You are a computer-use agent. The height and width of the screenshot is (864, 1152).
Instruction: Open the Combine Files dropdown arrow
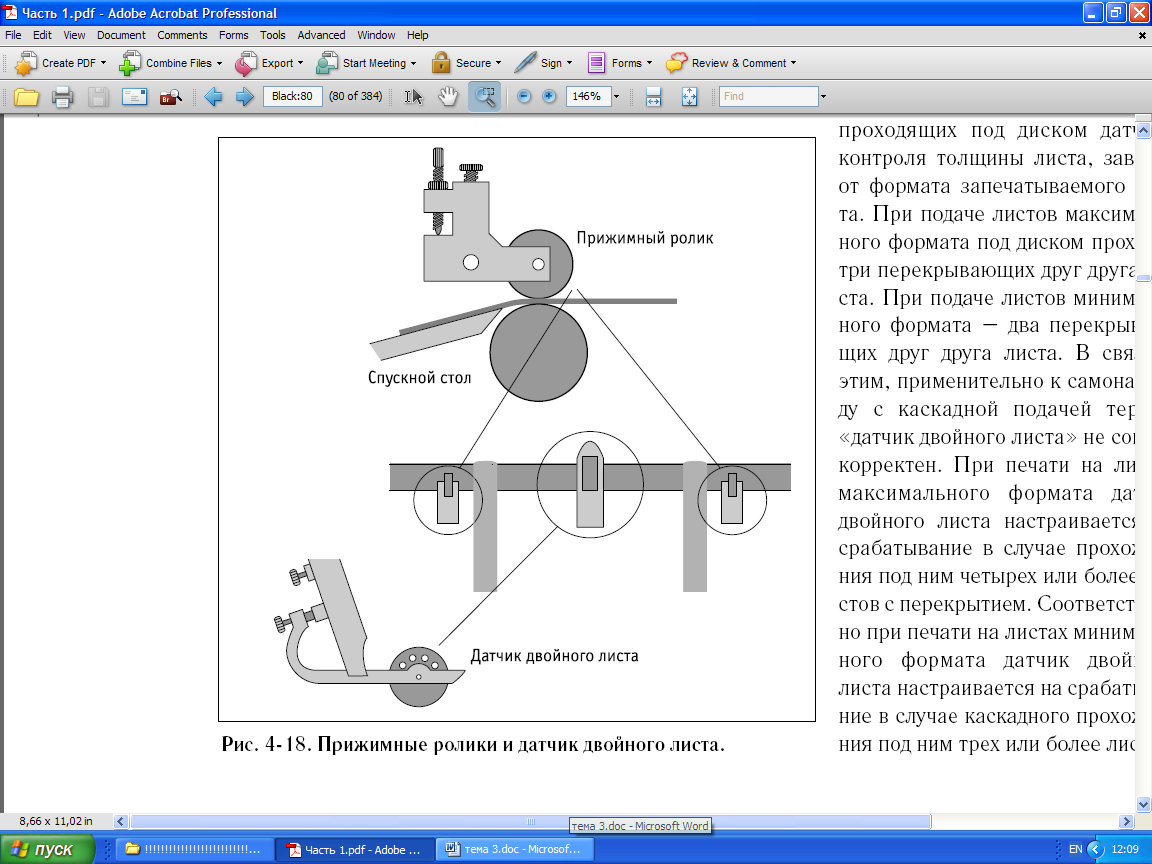pos(219,63)
